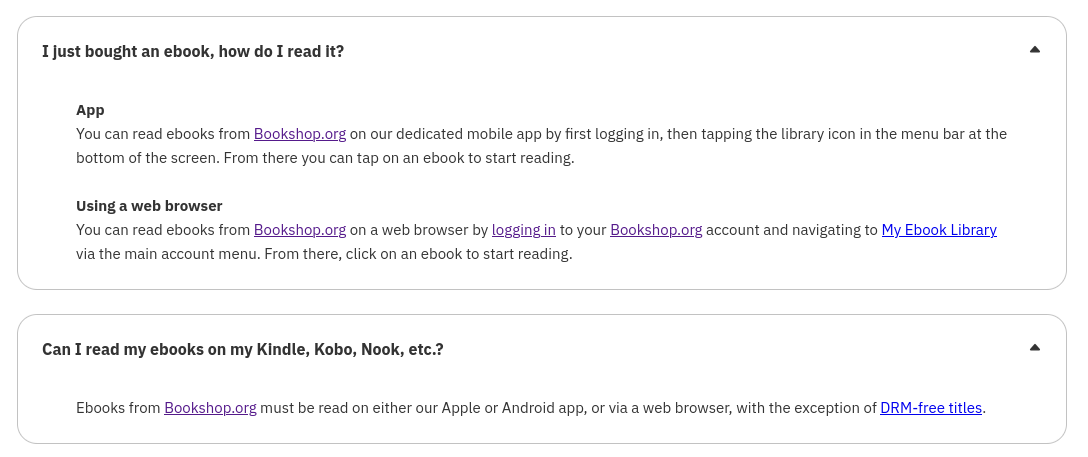Click the text 'click on an ebook to start reading'
The image size is (1088, 457).
[459, 254]
